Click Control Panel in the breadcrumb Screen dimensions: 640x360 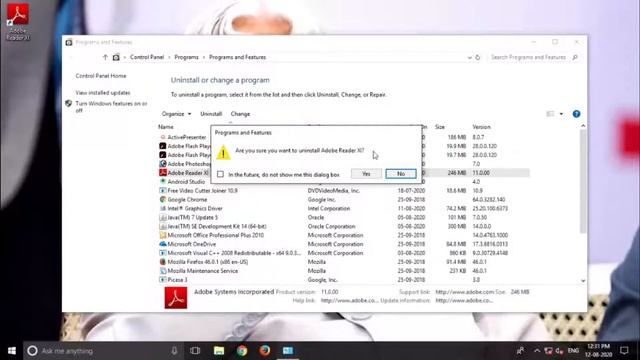point(147,58)
